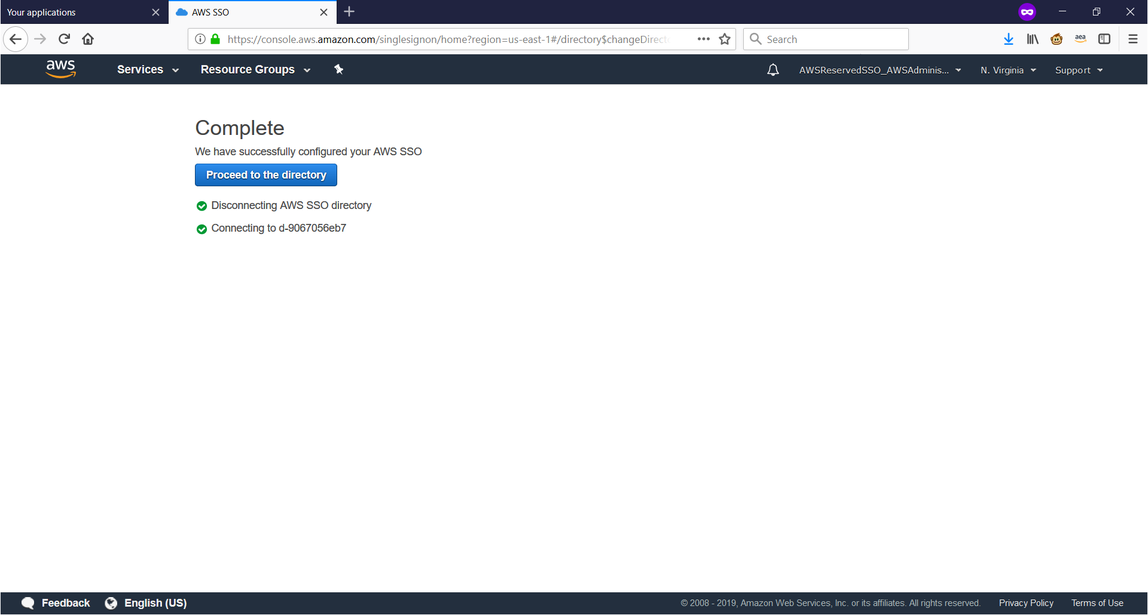
Task: Open a new tab with the plus icon
Action: click(x=349, y=12)
